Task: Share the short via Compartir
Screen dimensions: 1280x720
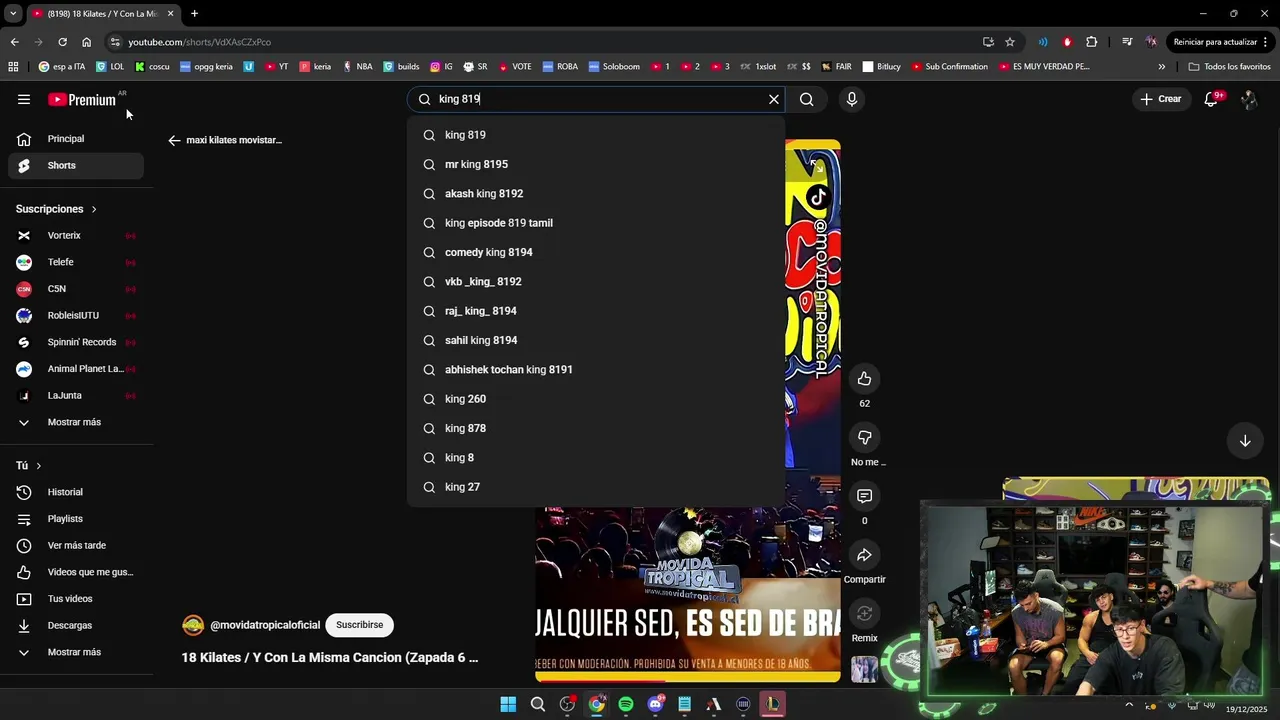Action: [864, 555]
